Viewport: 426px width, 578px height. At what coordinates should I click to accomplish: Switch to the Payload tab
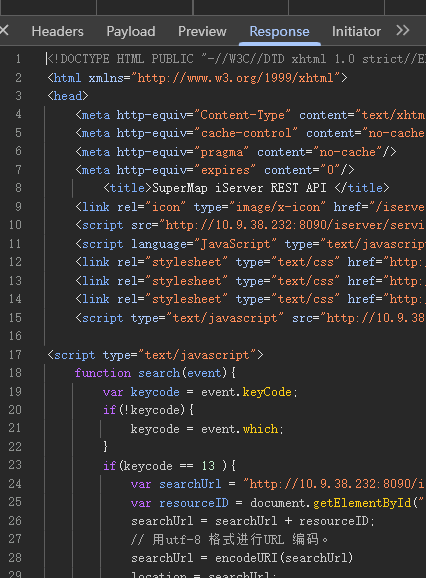click(131, 31)
